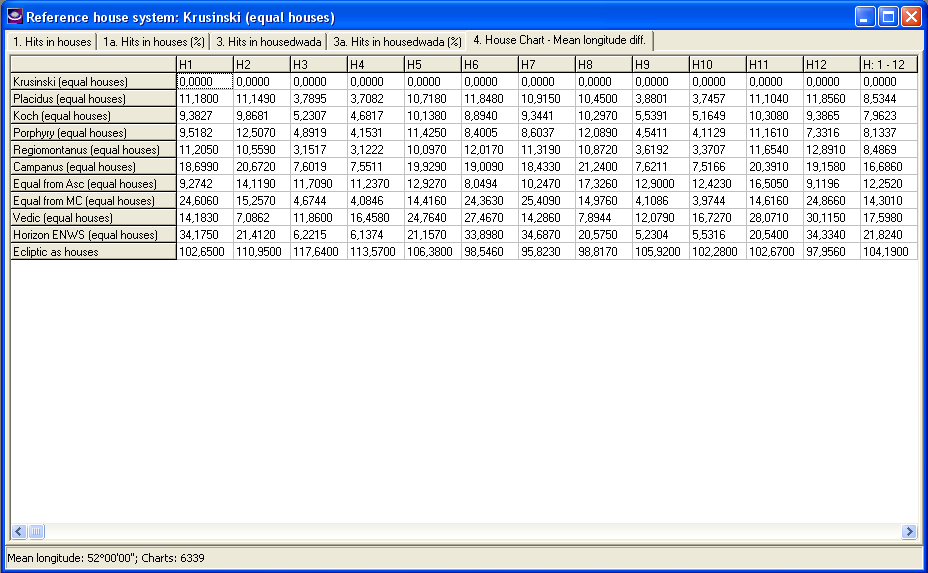Maximize the Reference house system window
928x573 pixels.
click(888, 17)
